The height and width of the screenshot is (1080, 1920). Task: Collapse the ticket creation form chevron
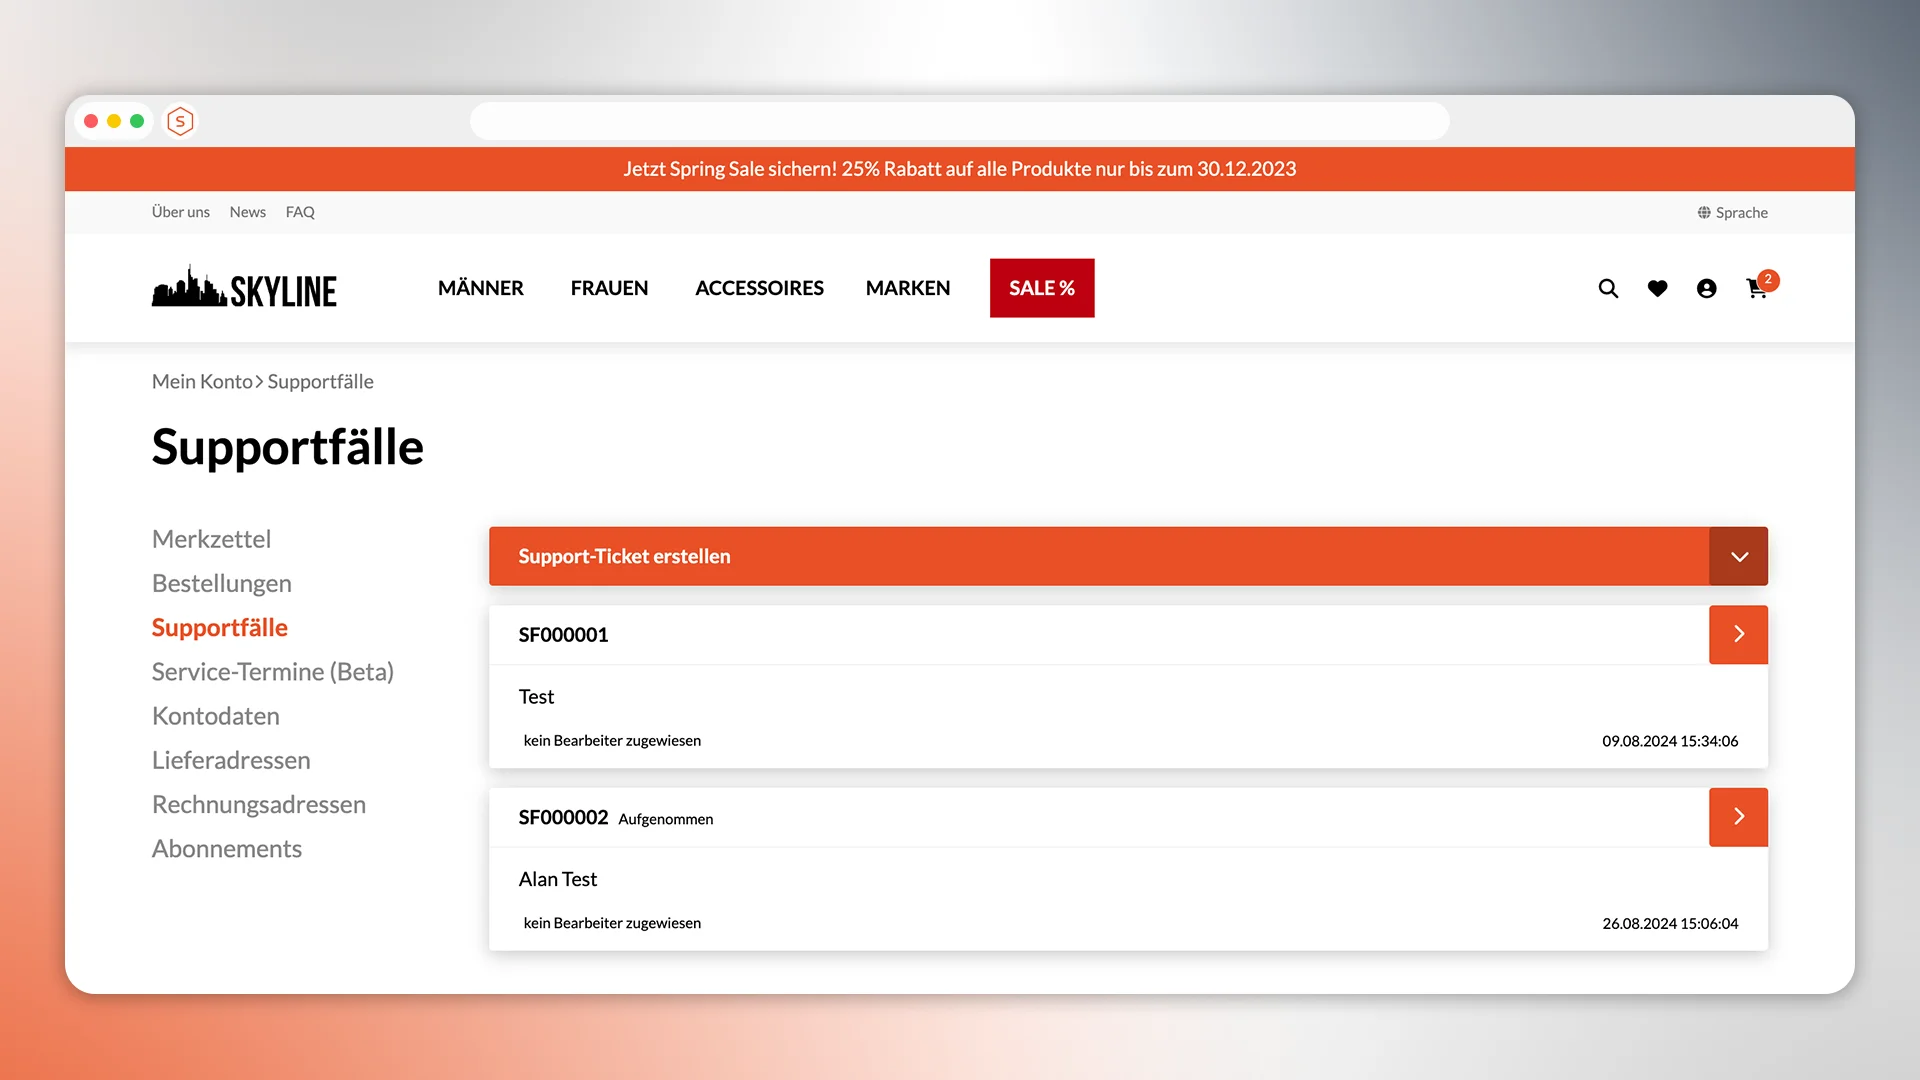(x=1739, y=556)
